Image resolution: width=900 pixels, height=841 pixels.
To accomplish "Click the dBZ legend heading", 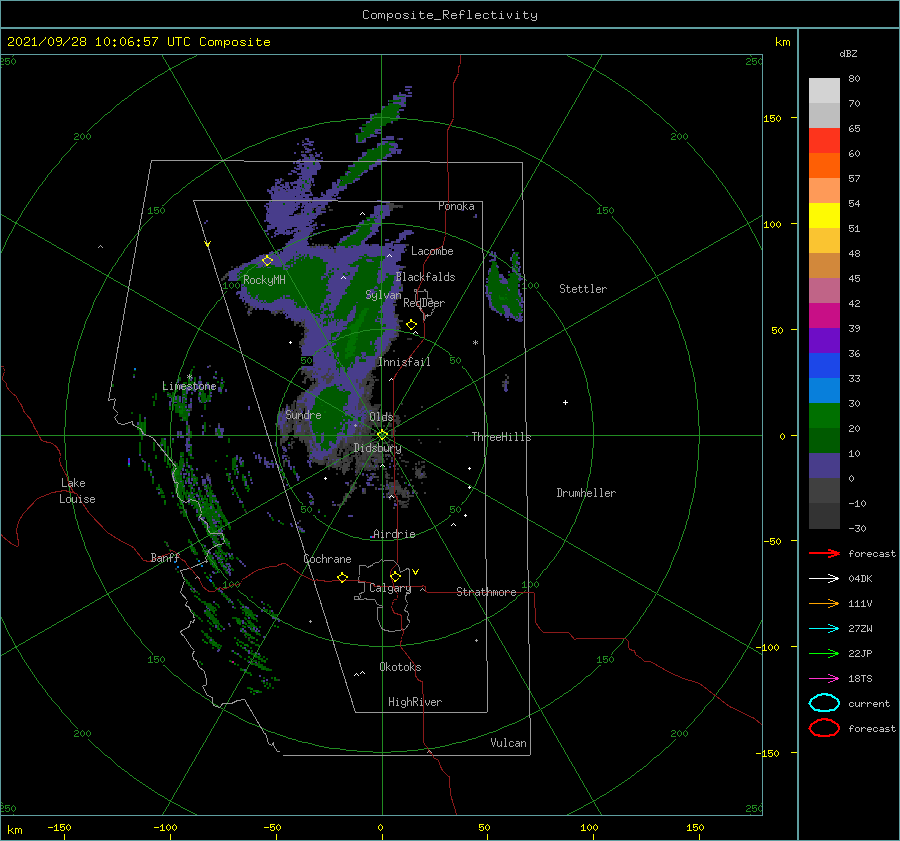I will coord(848,54).
